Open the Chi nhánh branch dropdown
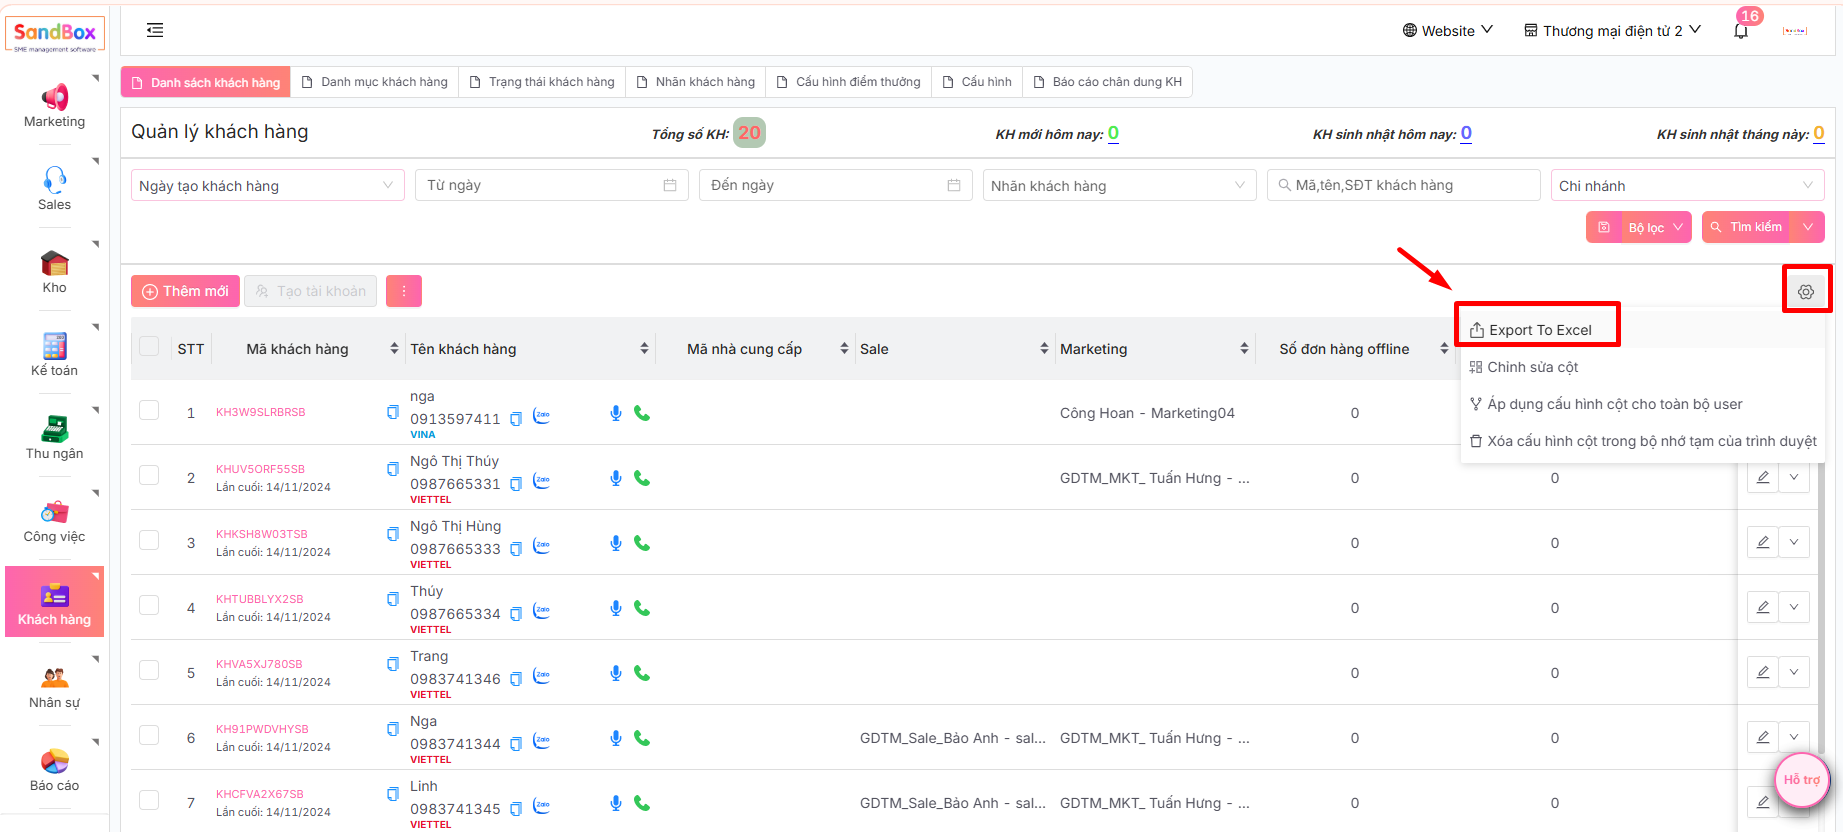 click(x=1686, y=186)
